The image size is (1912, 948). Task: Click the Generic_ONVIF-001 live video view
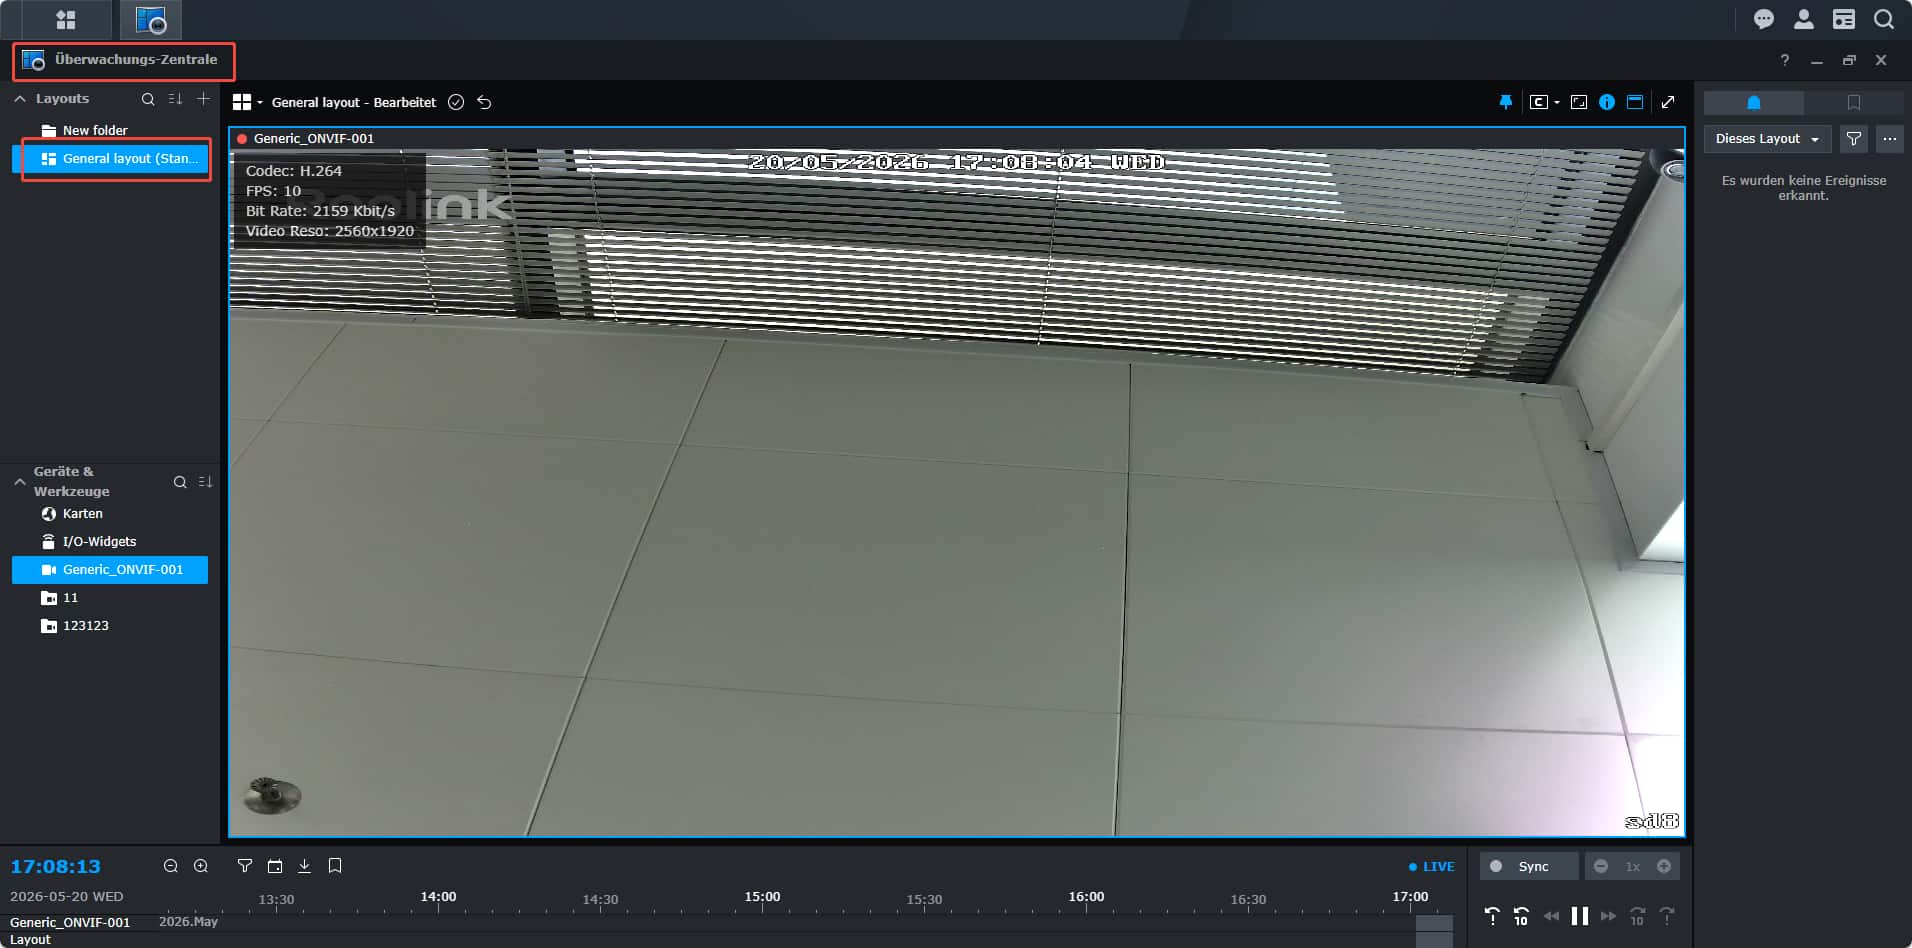coord(957,492)
